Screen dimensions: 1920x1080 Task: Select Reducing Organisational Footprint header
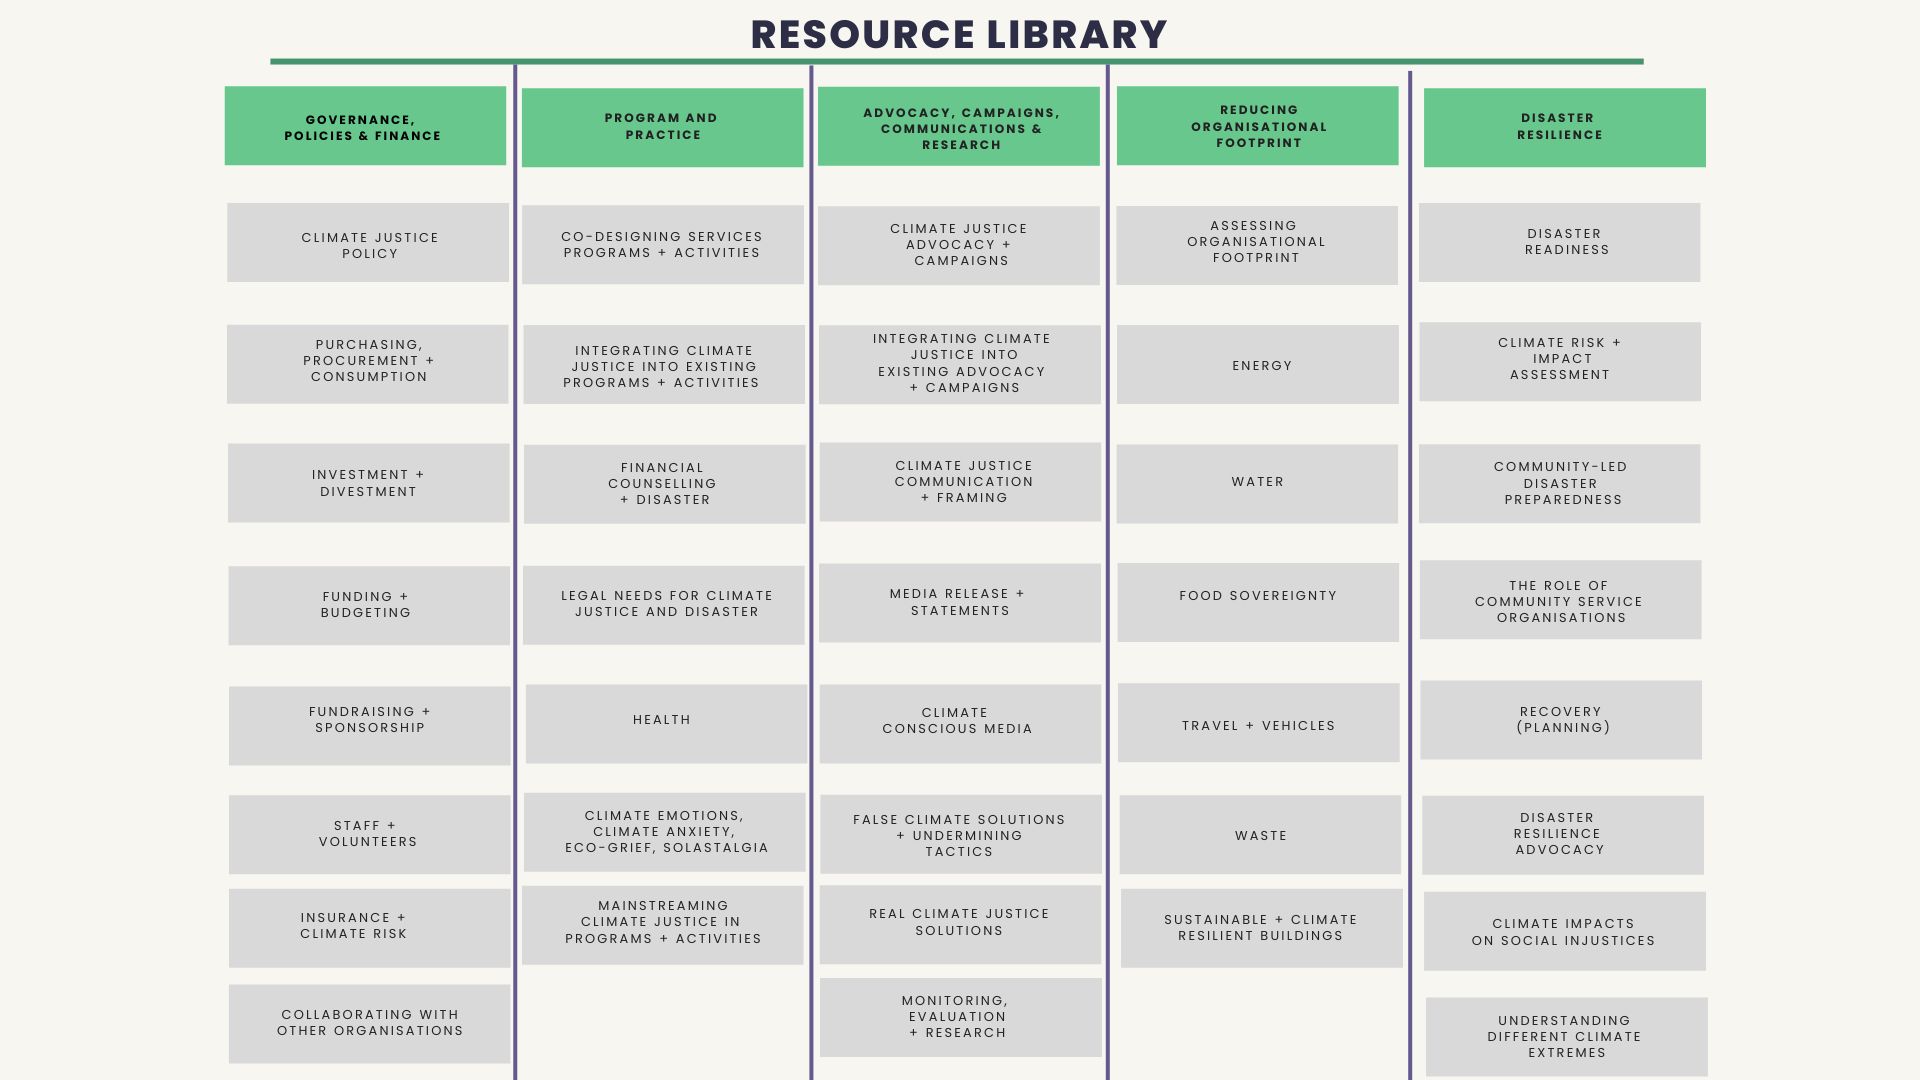(x=1257, y=126)
